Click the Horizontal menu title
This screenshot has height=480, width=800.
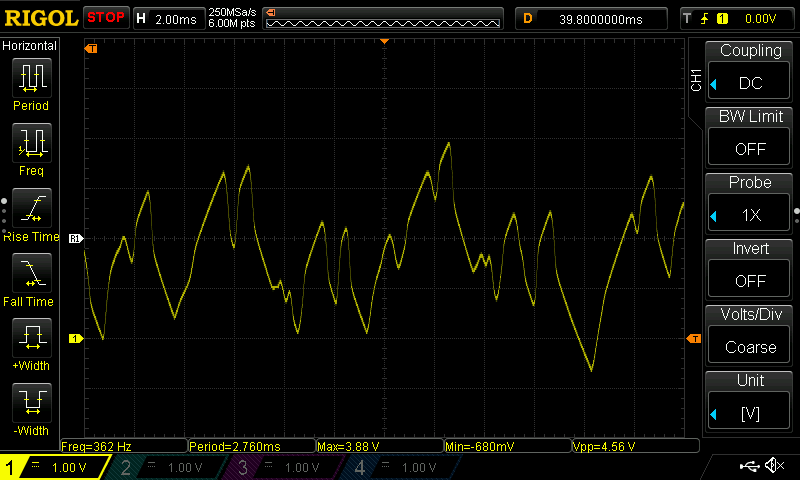[x=30, y=46]
